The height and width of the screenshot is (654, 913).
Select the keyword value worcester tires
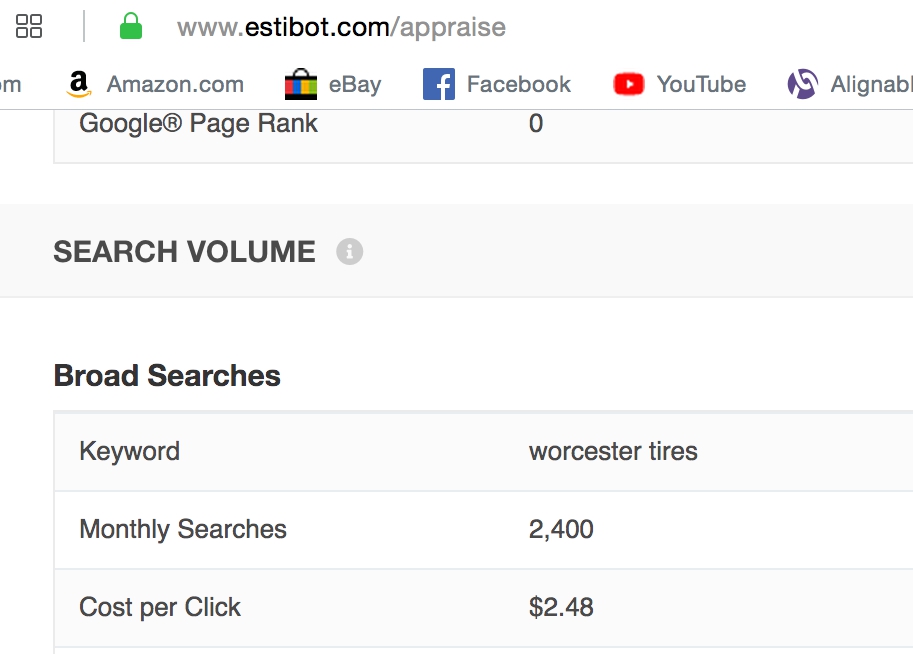613,451
